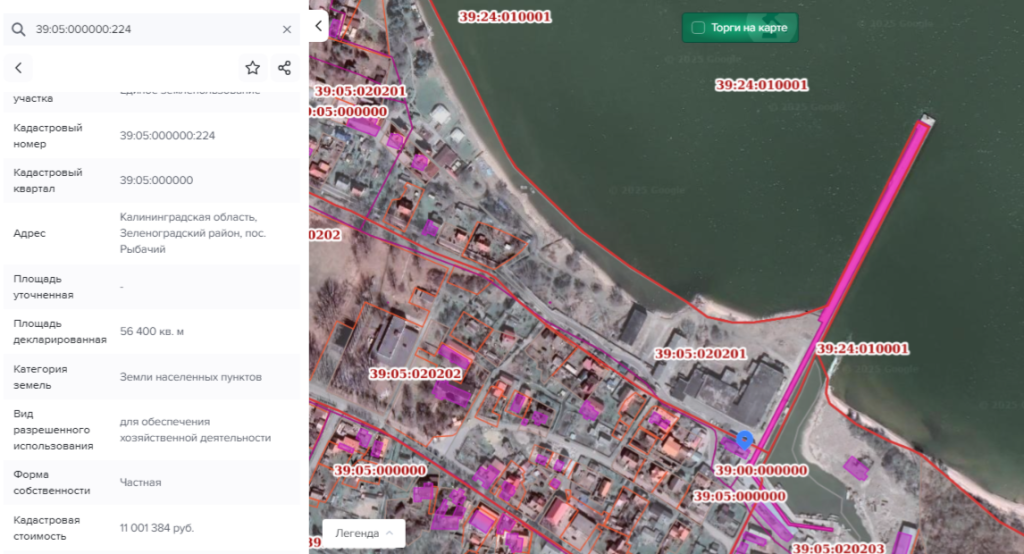
Task: Collapse the info side panel with the chevron
Action: tap(319, 26)
